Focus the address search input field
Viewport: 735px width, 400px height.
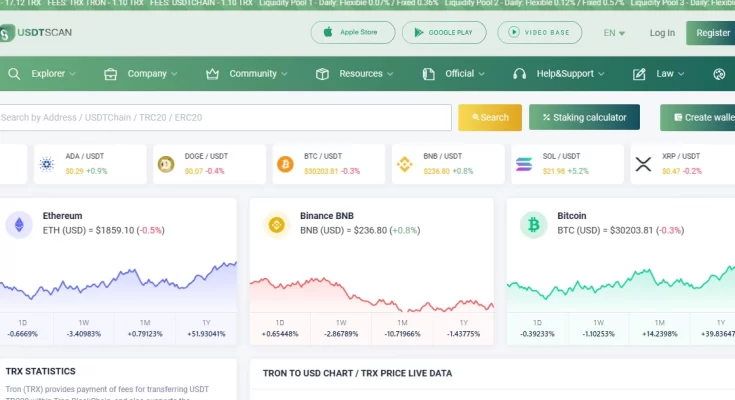point(225,117)
